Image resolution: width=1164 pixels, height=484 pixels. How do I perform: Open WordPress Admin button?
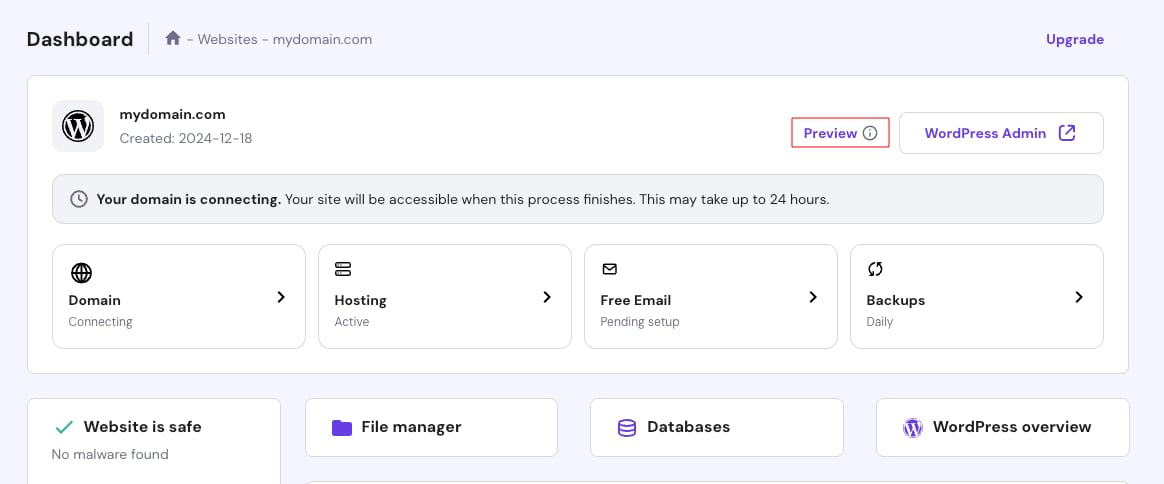click(1000, 133)
